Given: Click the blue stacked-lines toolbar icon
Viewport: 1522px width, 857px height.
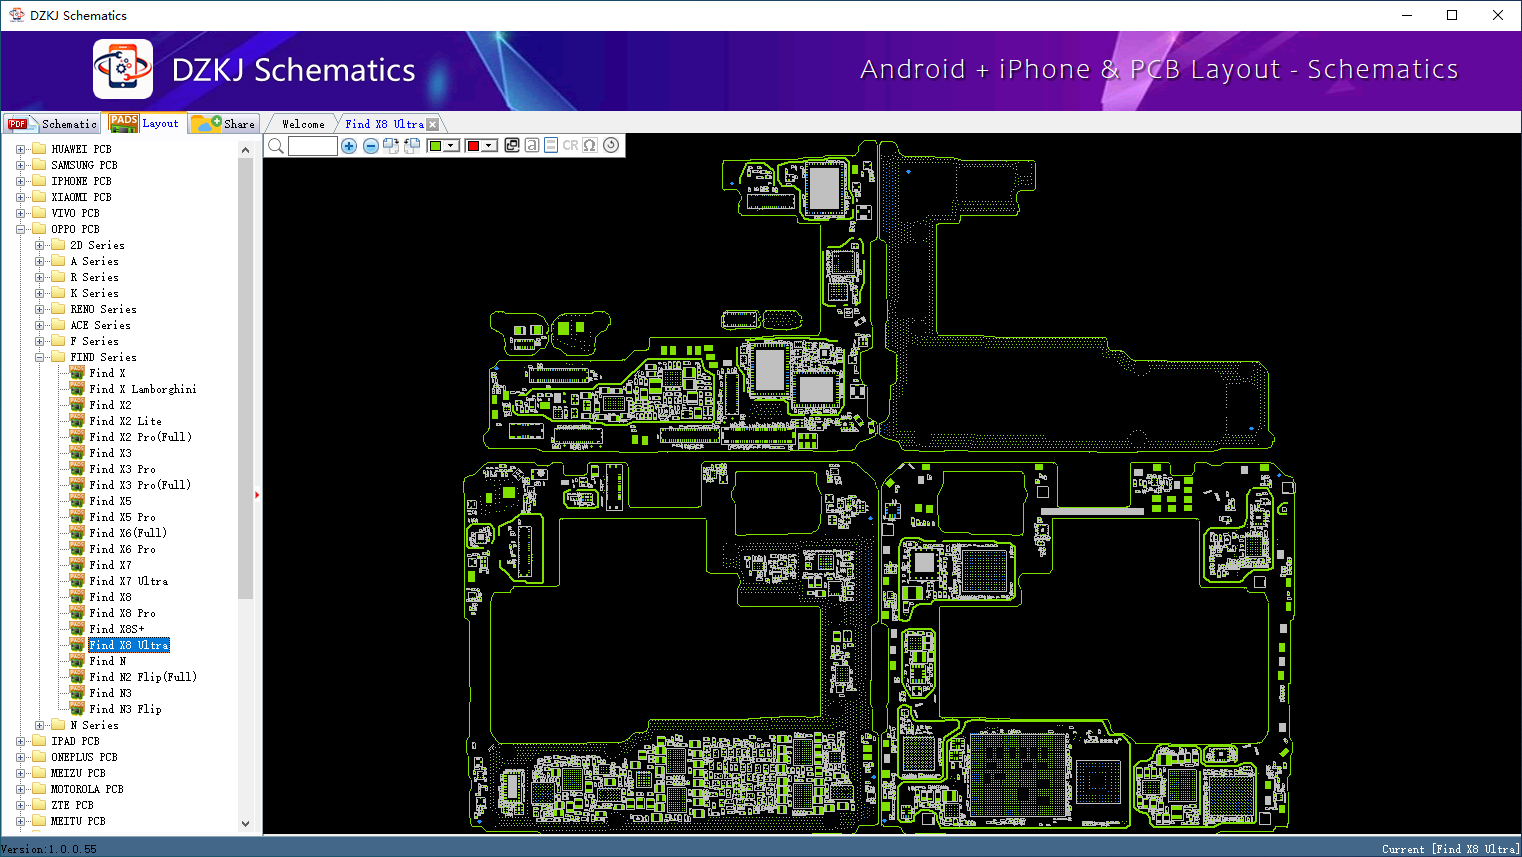Looking at the screenshot, I should [551, 145].
